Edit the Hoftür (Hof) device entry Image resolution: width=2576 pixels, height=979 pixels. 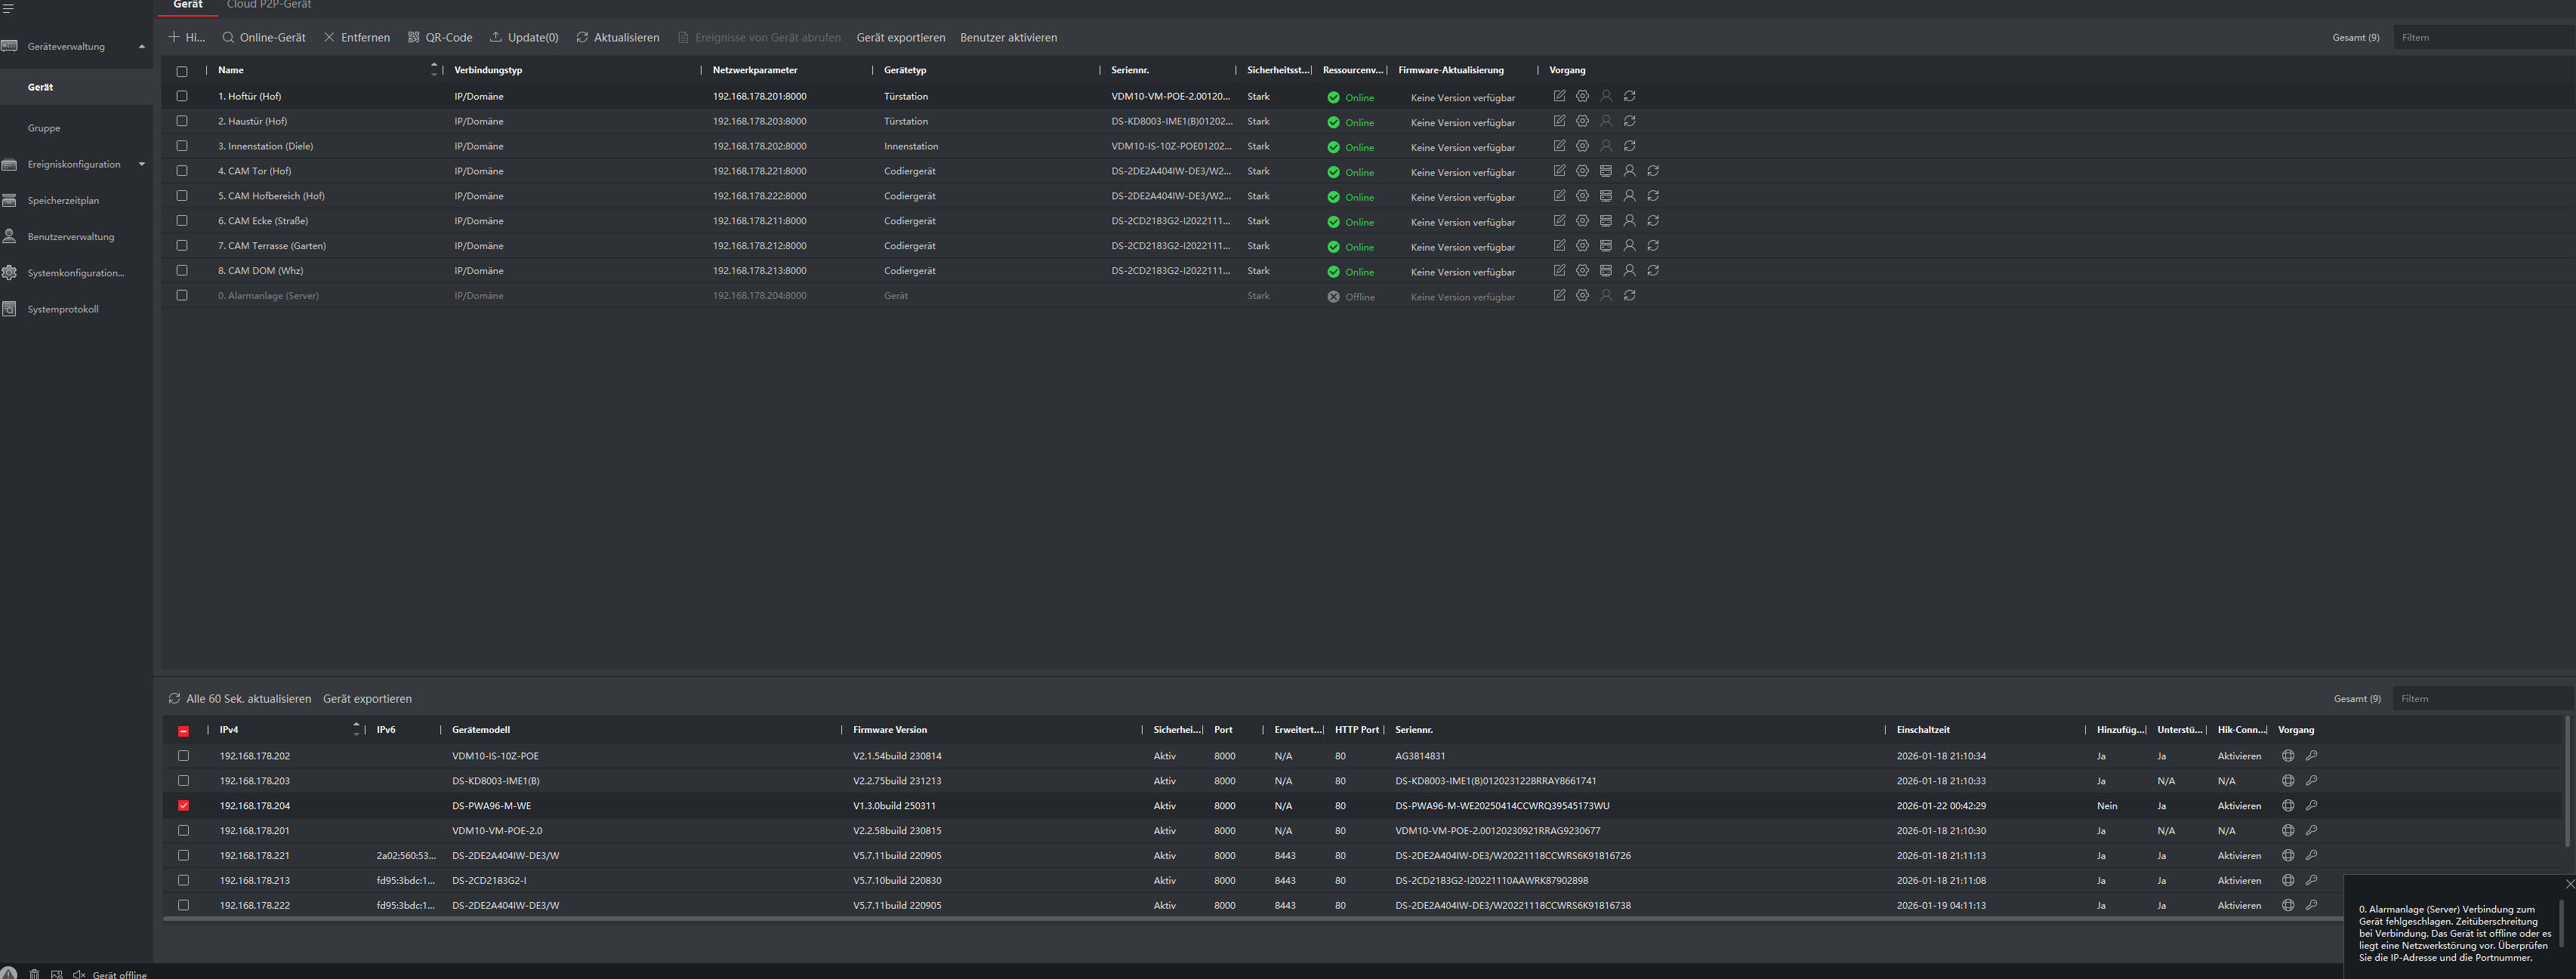(1559, 96)
